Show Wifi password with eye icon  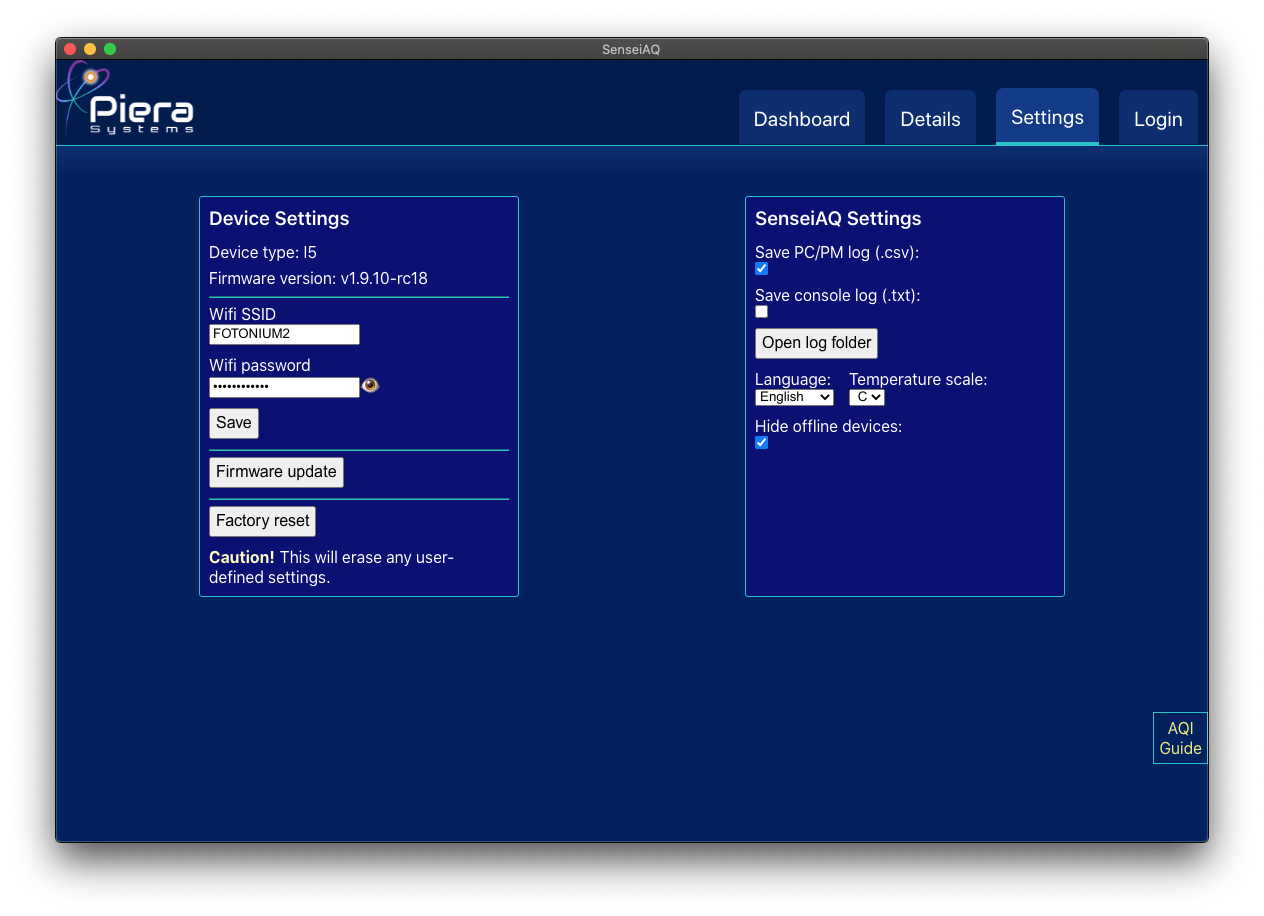click(370, 386)
